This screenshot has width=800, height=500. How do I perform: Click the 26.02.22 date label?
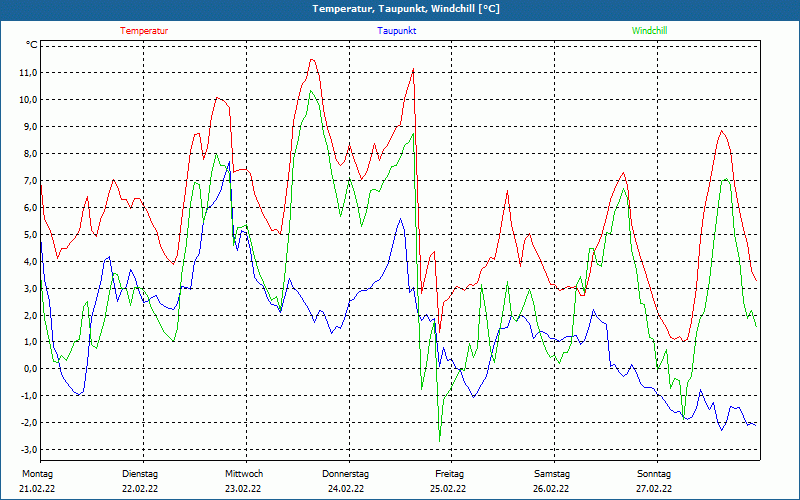552,489
